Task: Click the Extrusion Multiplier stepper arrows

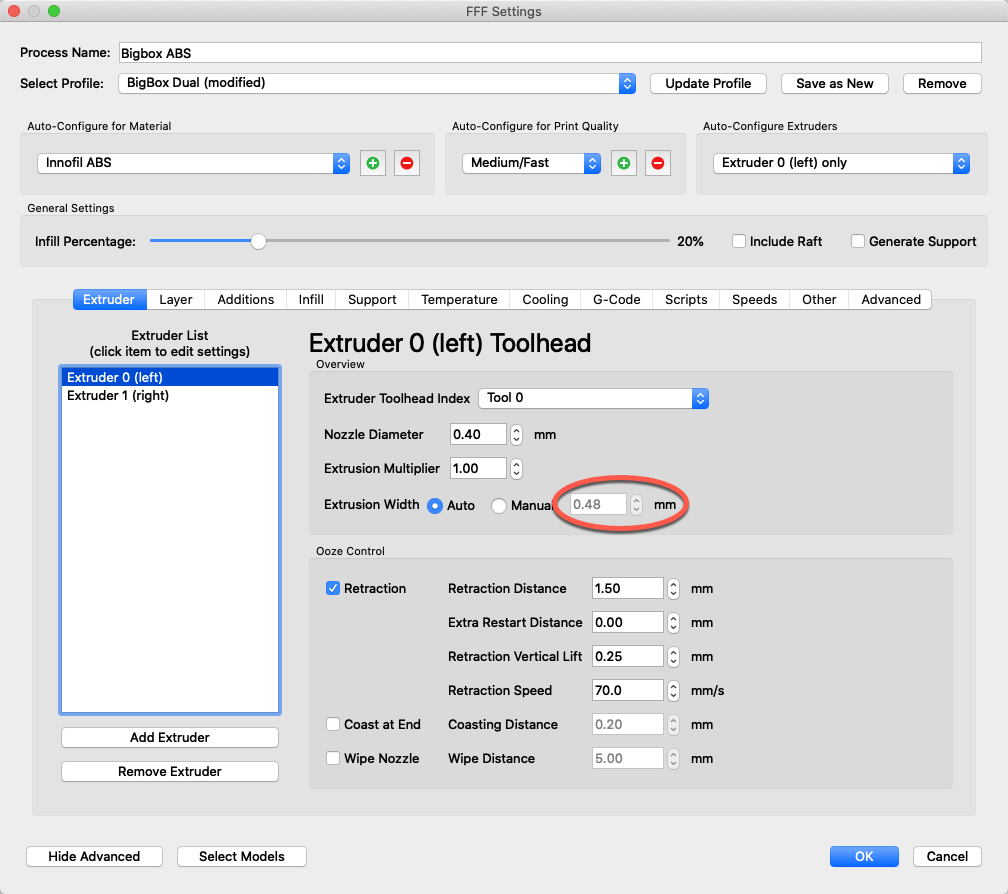Action: tap(516, 469)
